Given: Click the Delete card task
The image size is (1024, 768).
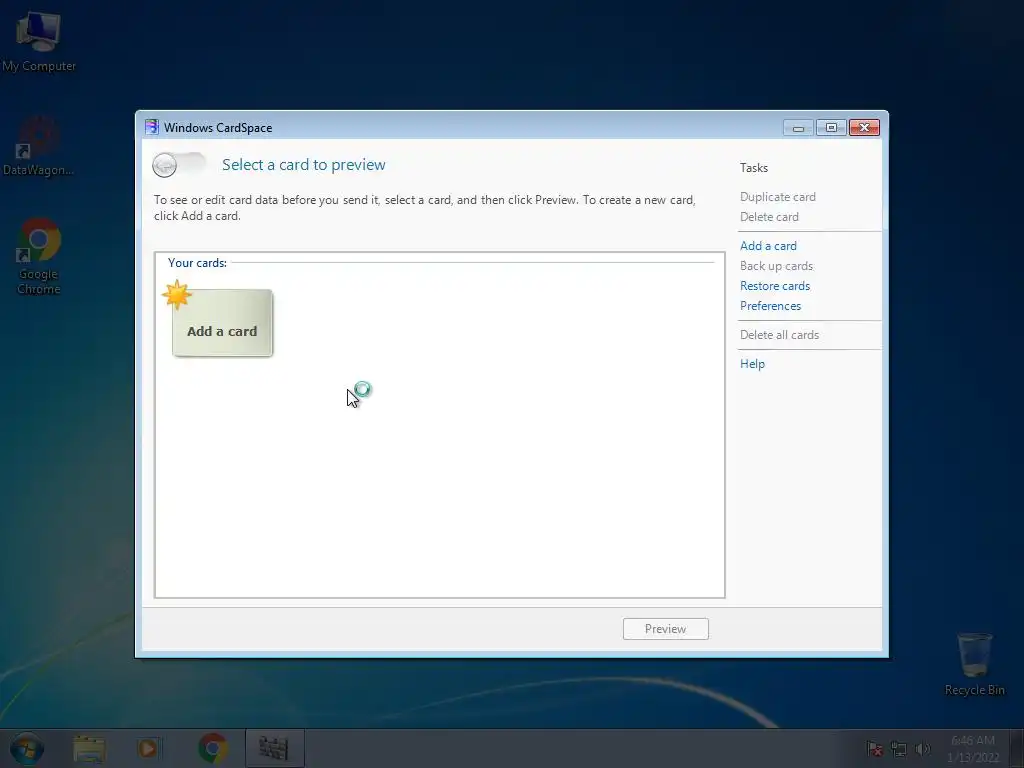Looking at the screenshot, I should tap(769, 217).
